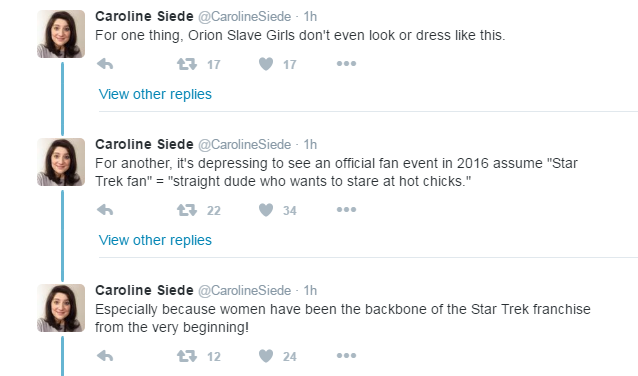Screen dimensions: 638x376
Task: Open more options on 'backbone' tweet
Action: 346,356
